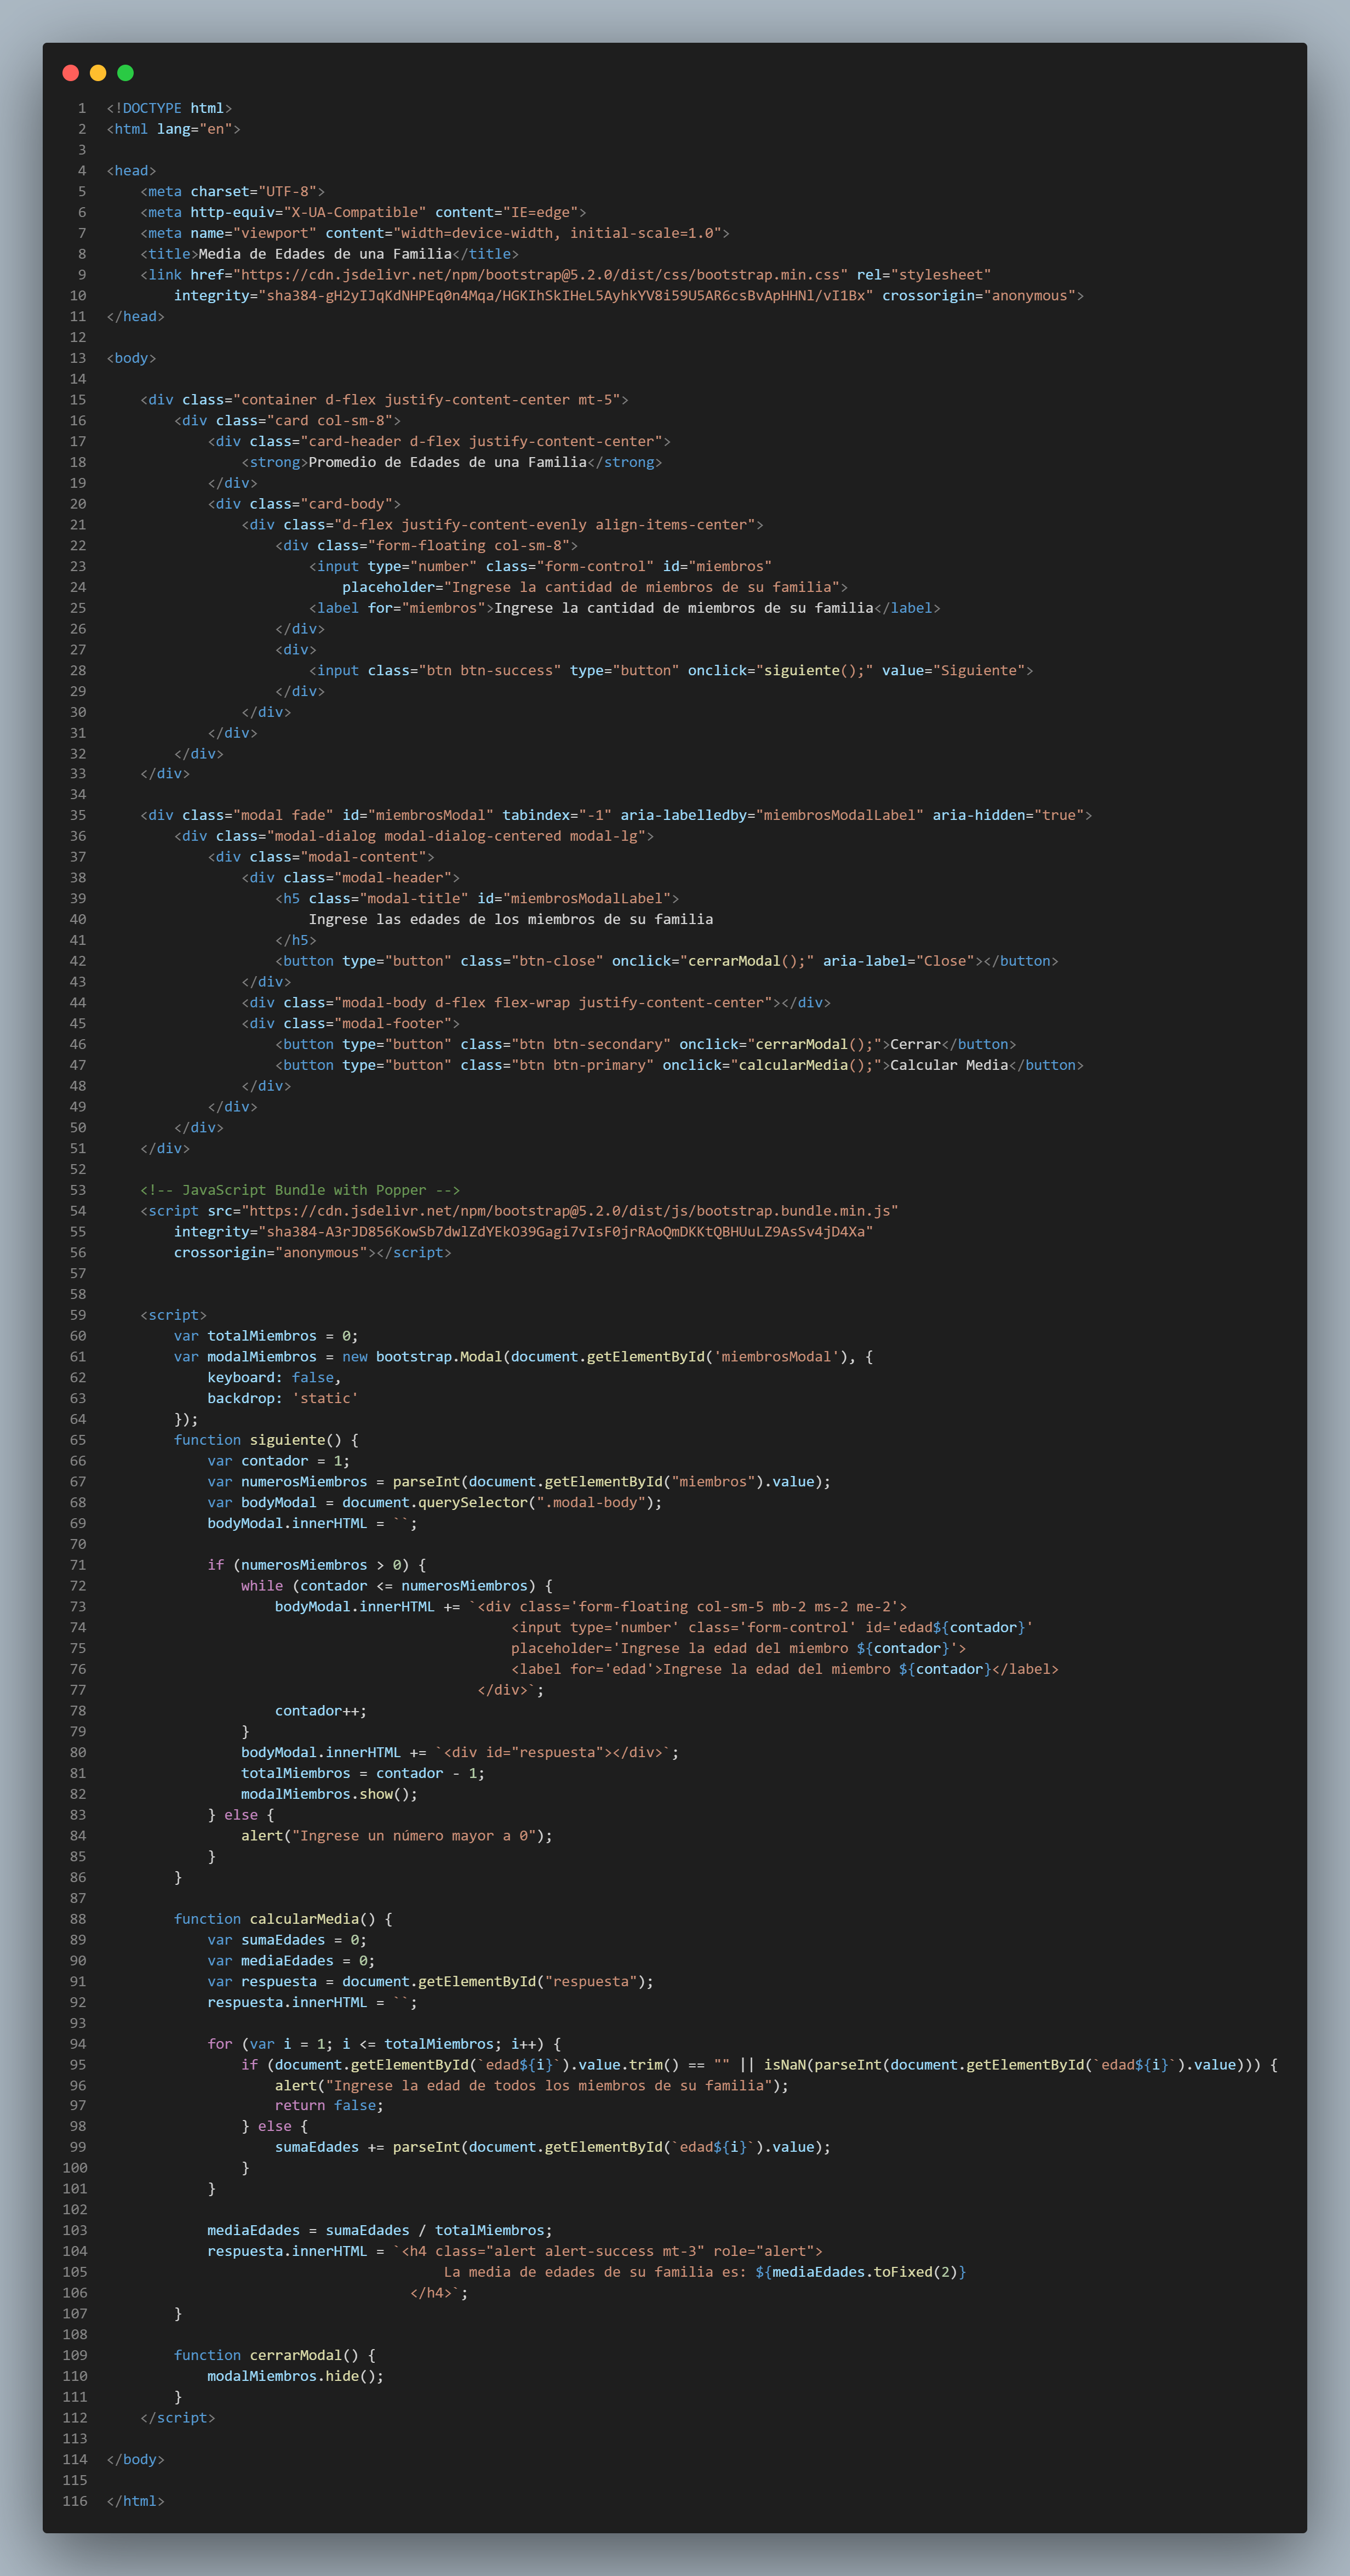
Task: Click the 'contador++;' line
Action: click(321, 1711)
